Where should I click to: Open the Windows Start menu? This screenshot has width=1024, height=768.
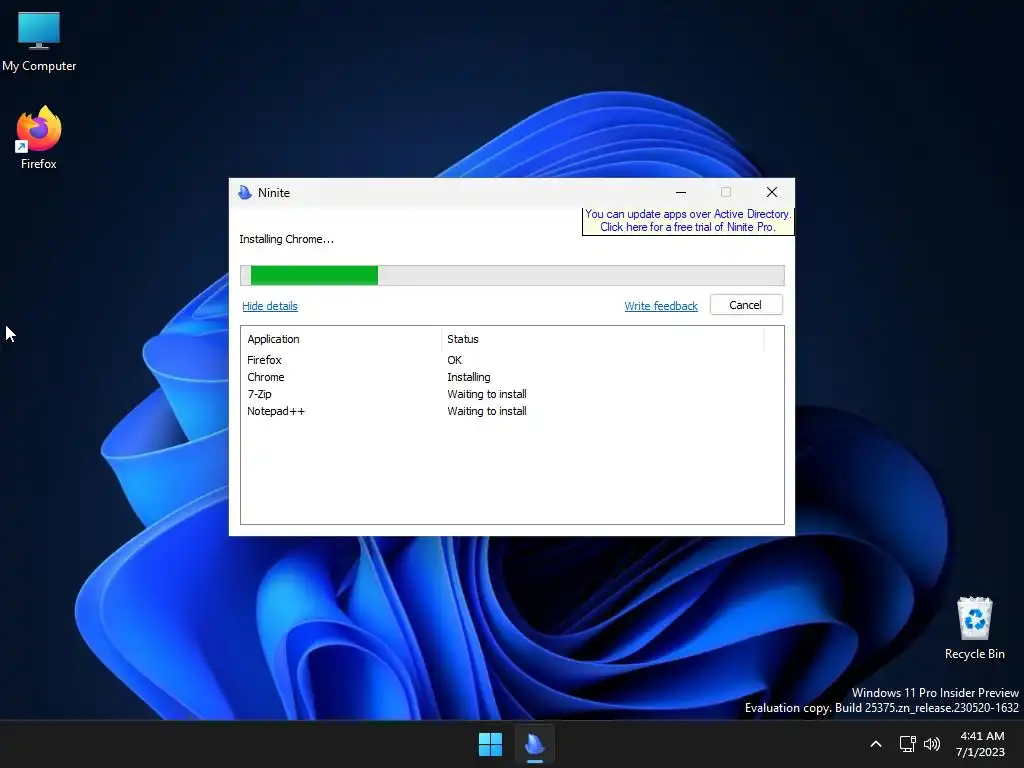490,744
